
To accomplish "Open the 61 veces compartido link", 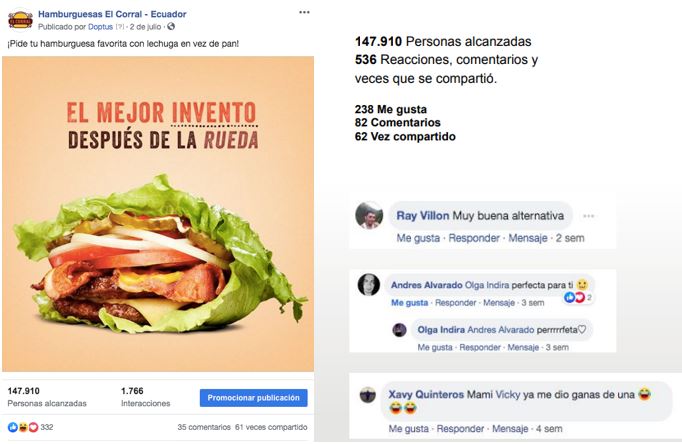I will click(271, 427).
